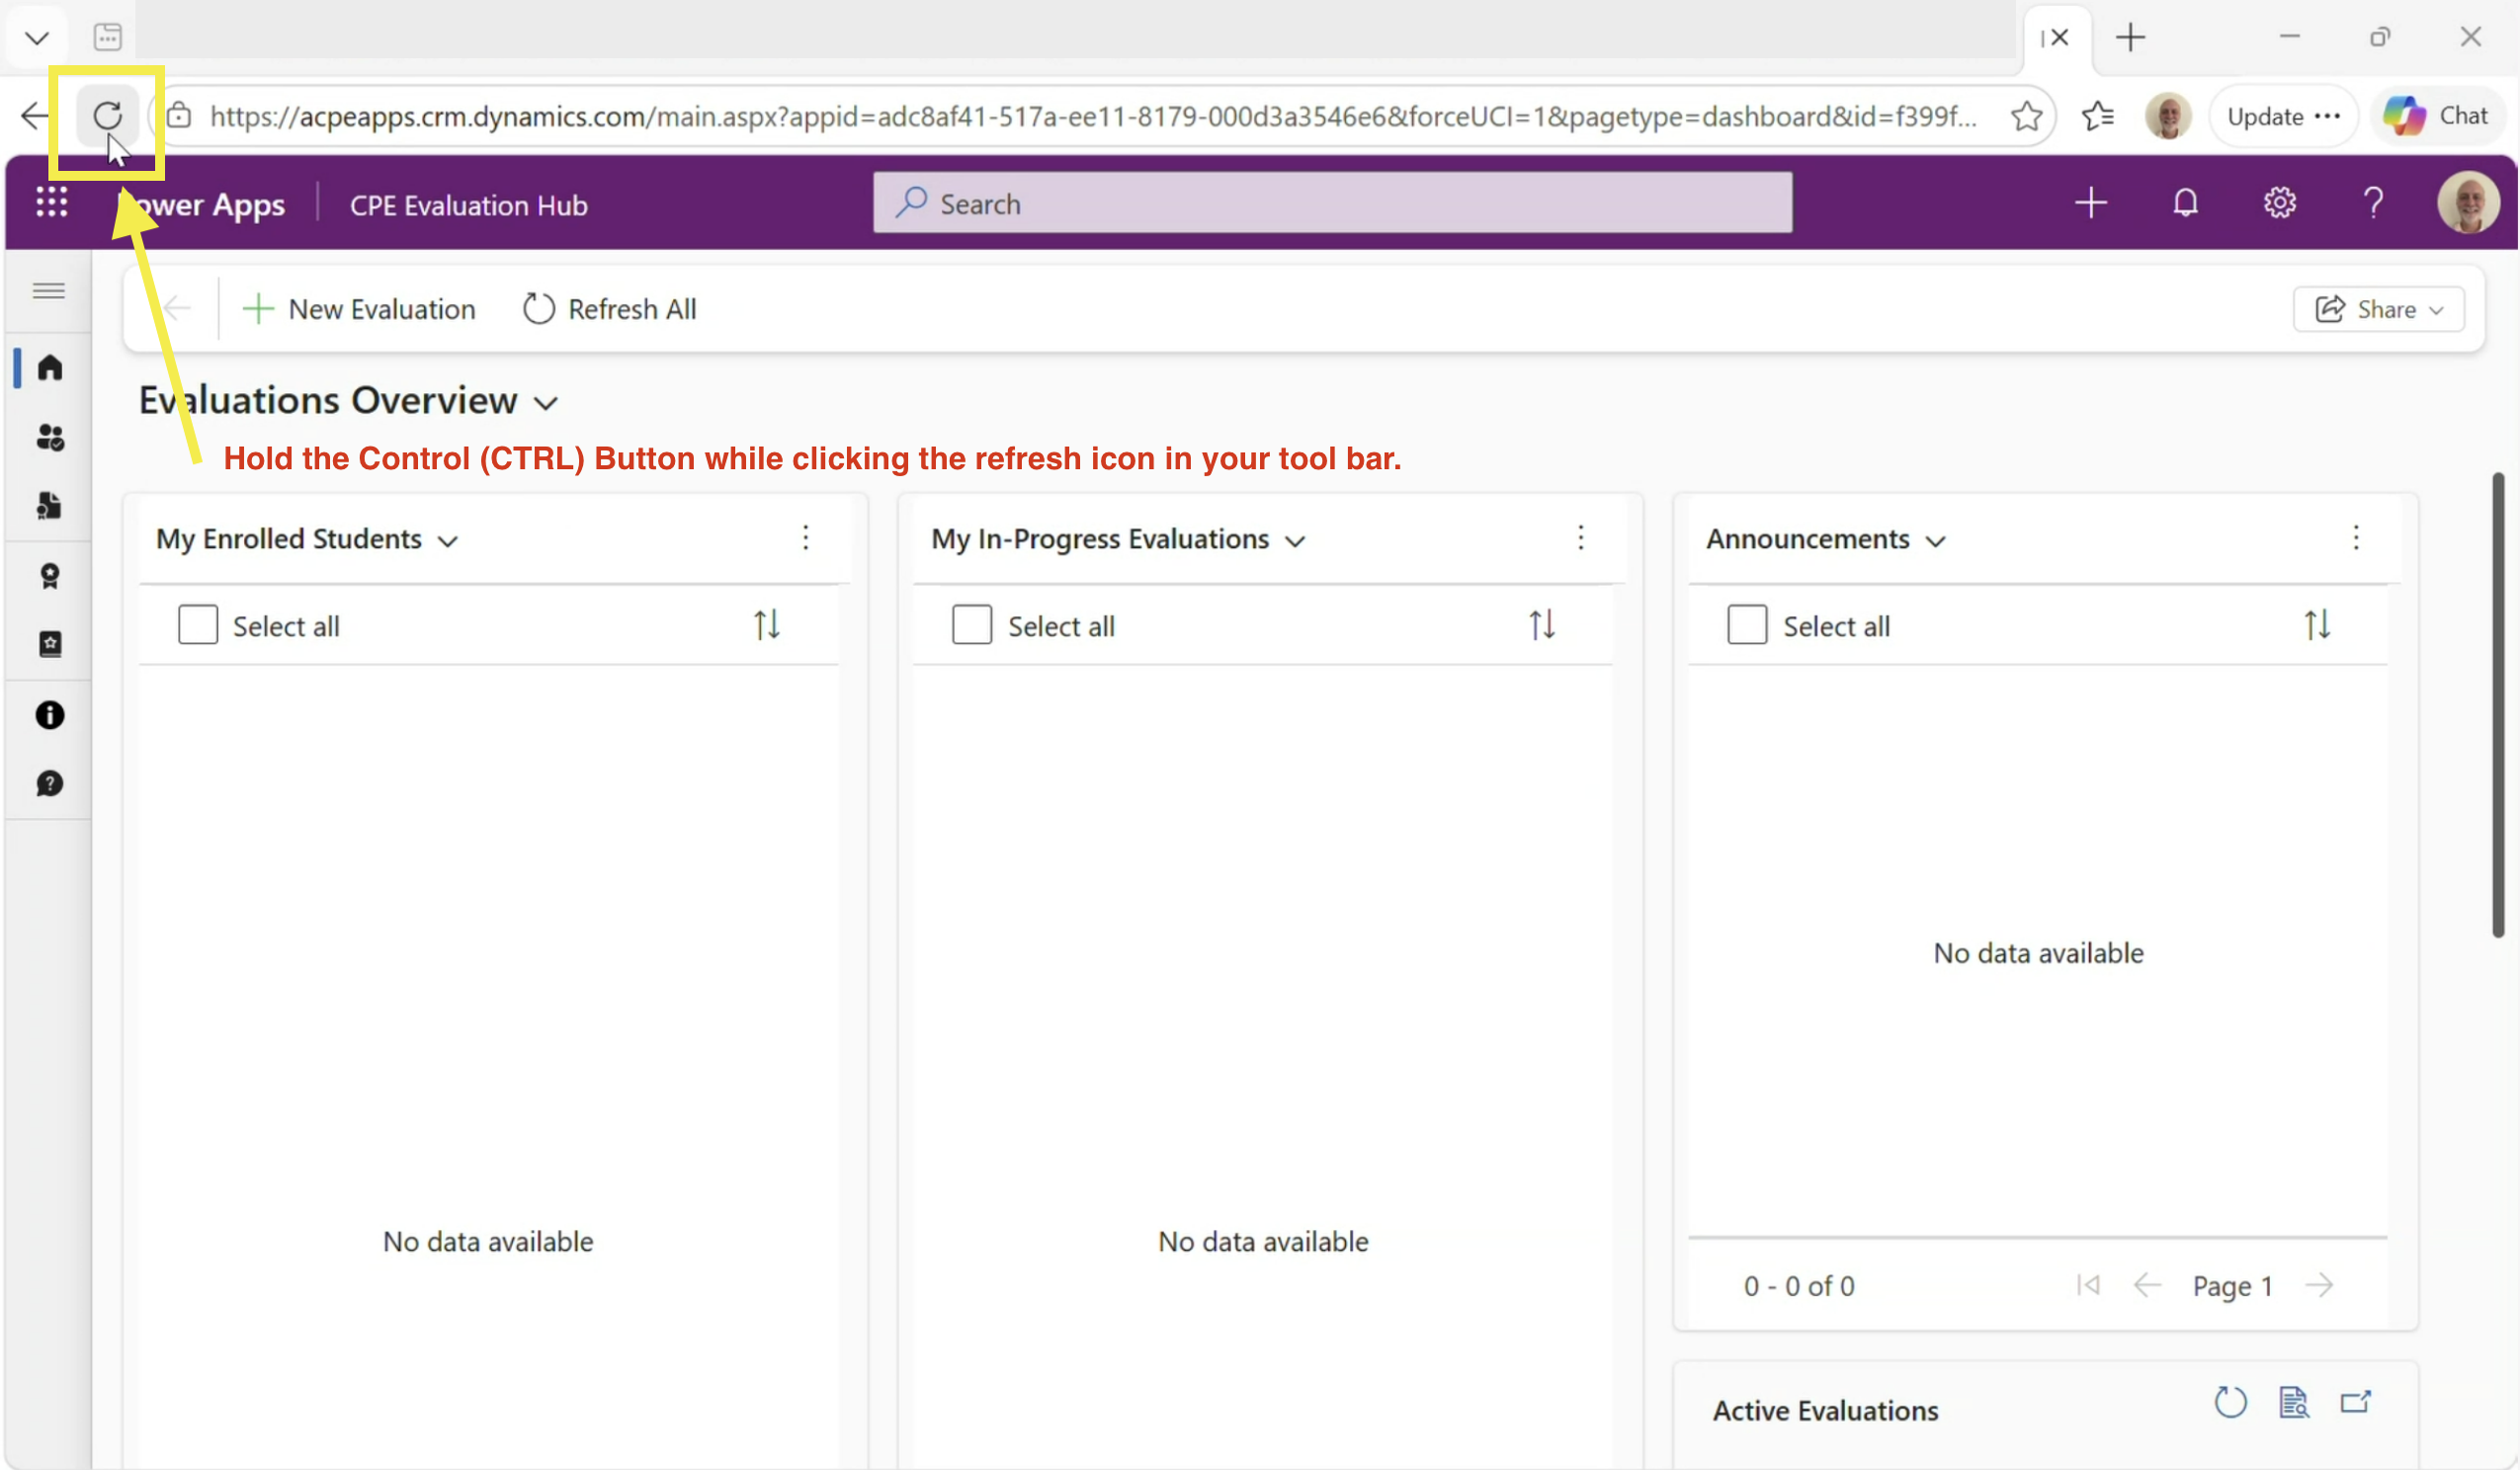
Task: Go back with the browser back arrow
Action: point(34,116)
